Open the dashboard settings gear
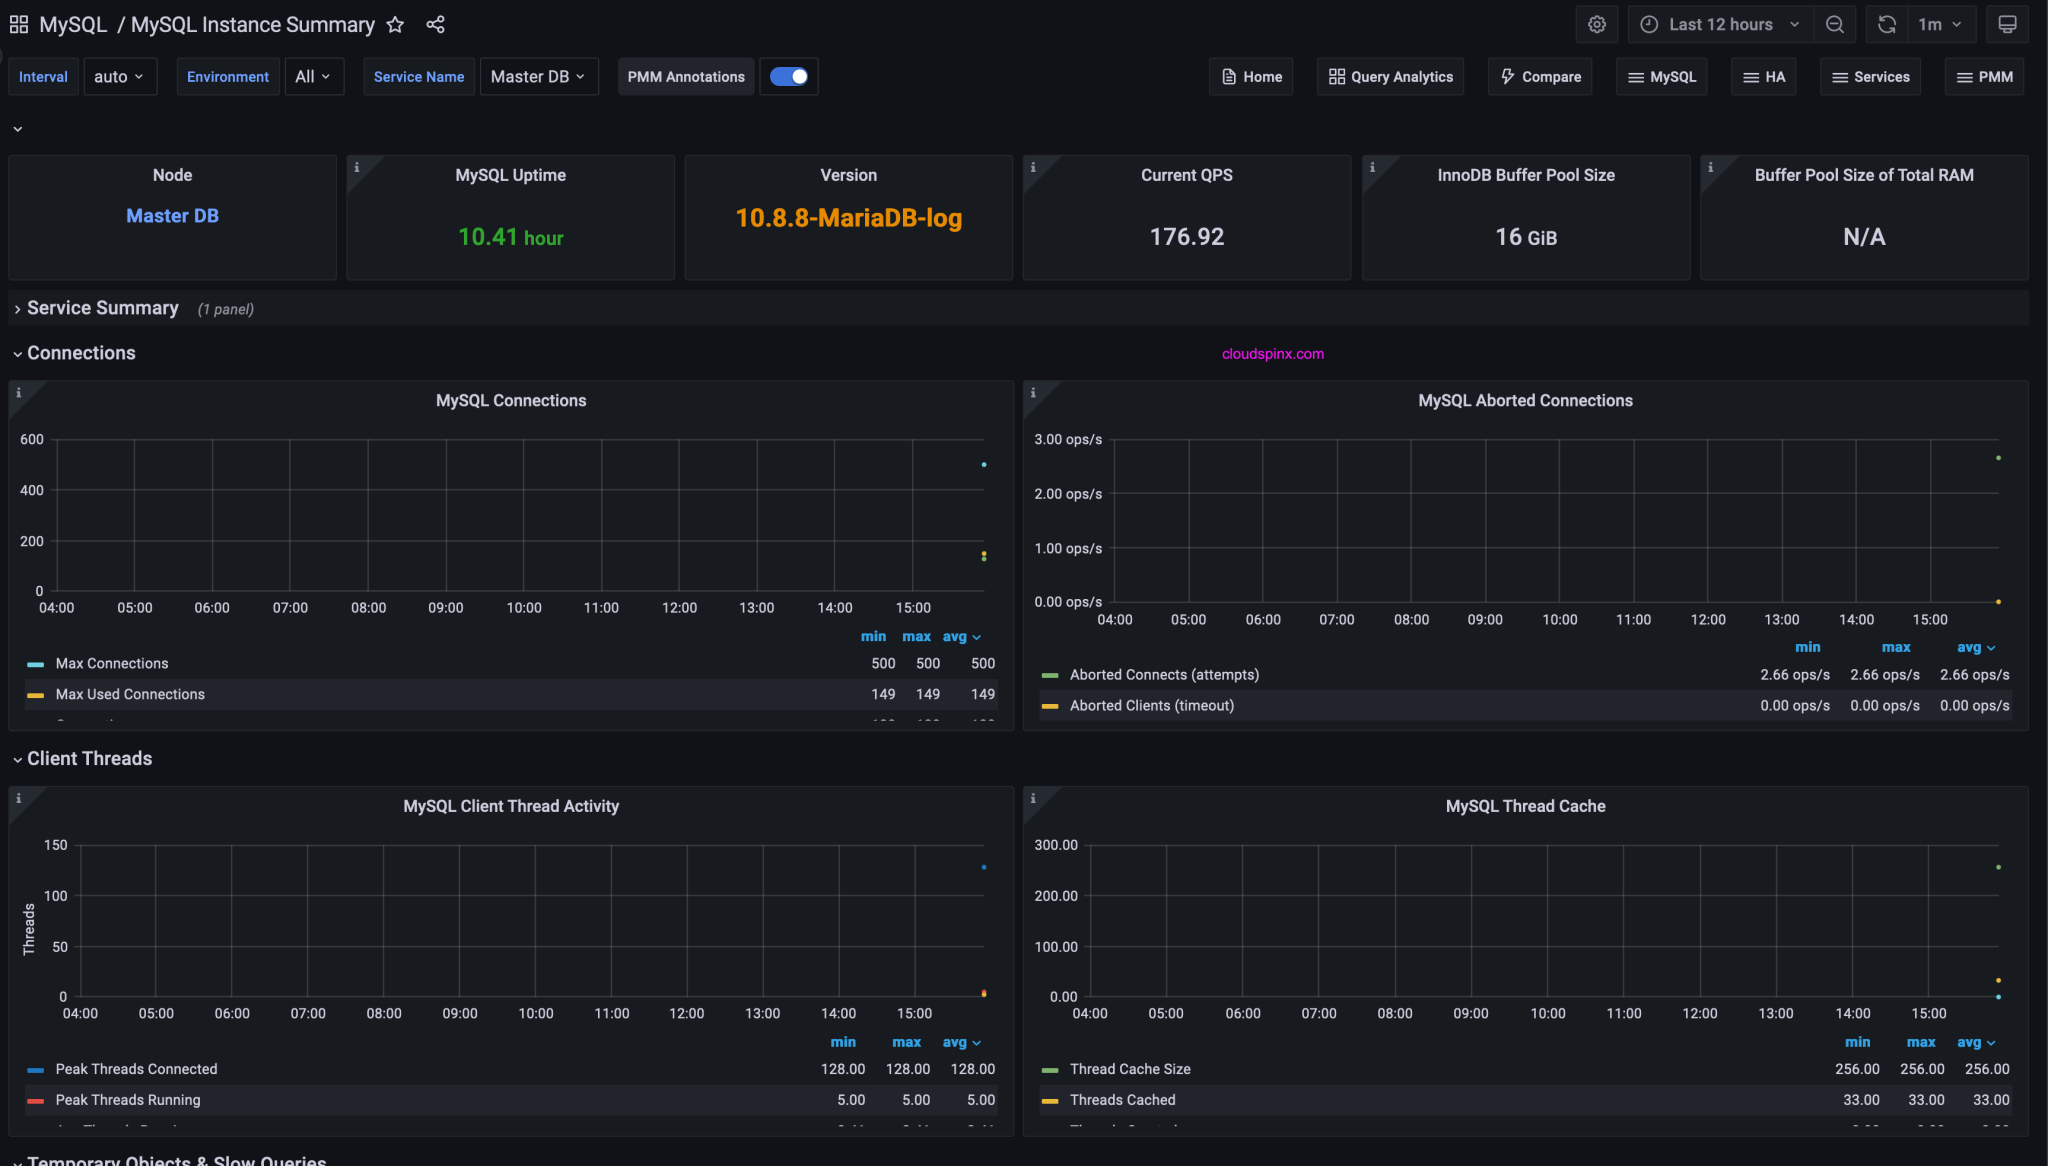Viewport: 2048px width, 1166px height. point(1597,24)
